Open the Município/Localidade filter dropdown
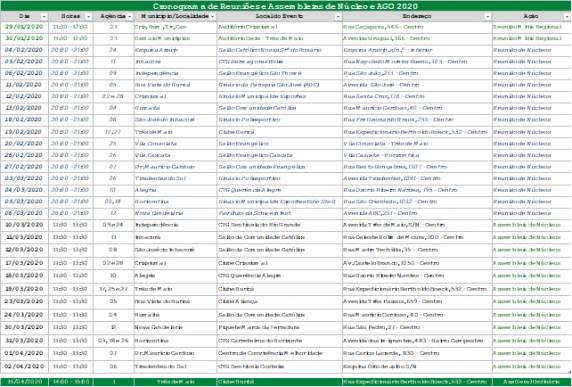Viewport: 572px width, 387px height. pyautogui.click(x=212, y=17)
